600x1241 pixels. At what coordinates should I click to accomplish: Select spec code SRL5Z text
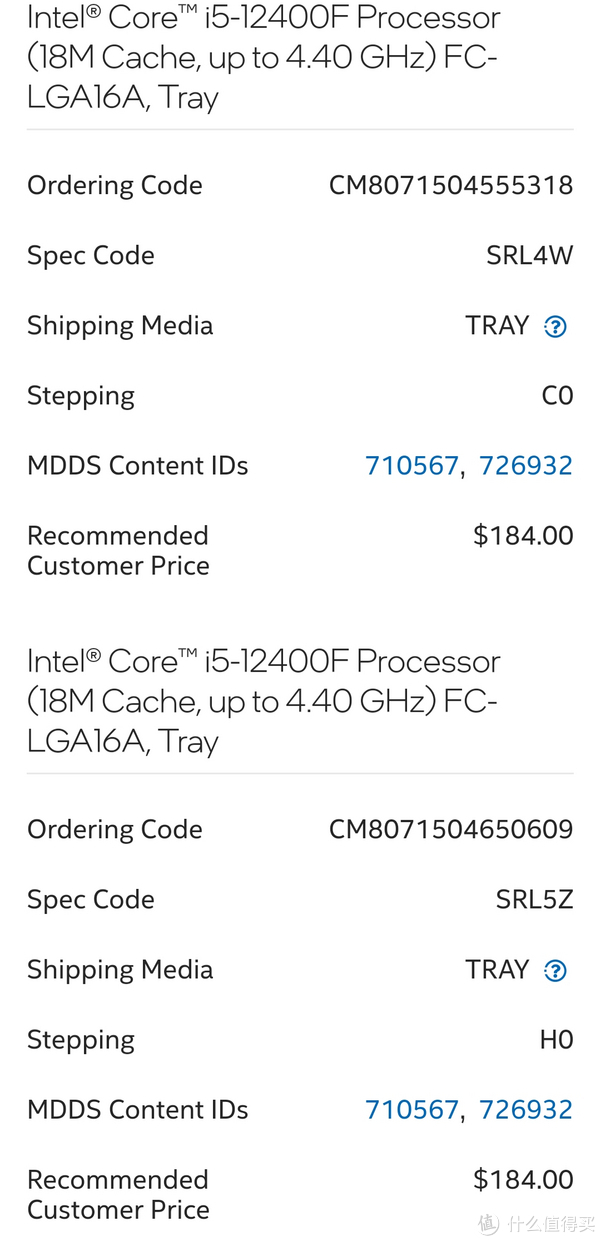534,900
